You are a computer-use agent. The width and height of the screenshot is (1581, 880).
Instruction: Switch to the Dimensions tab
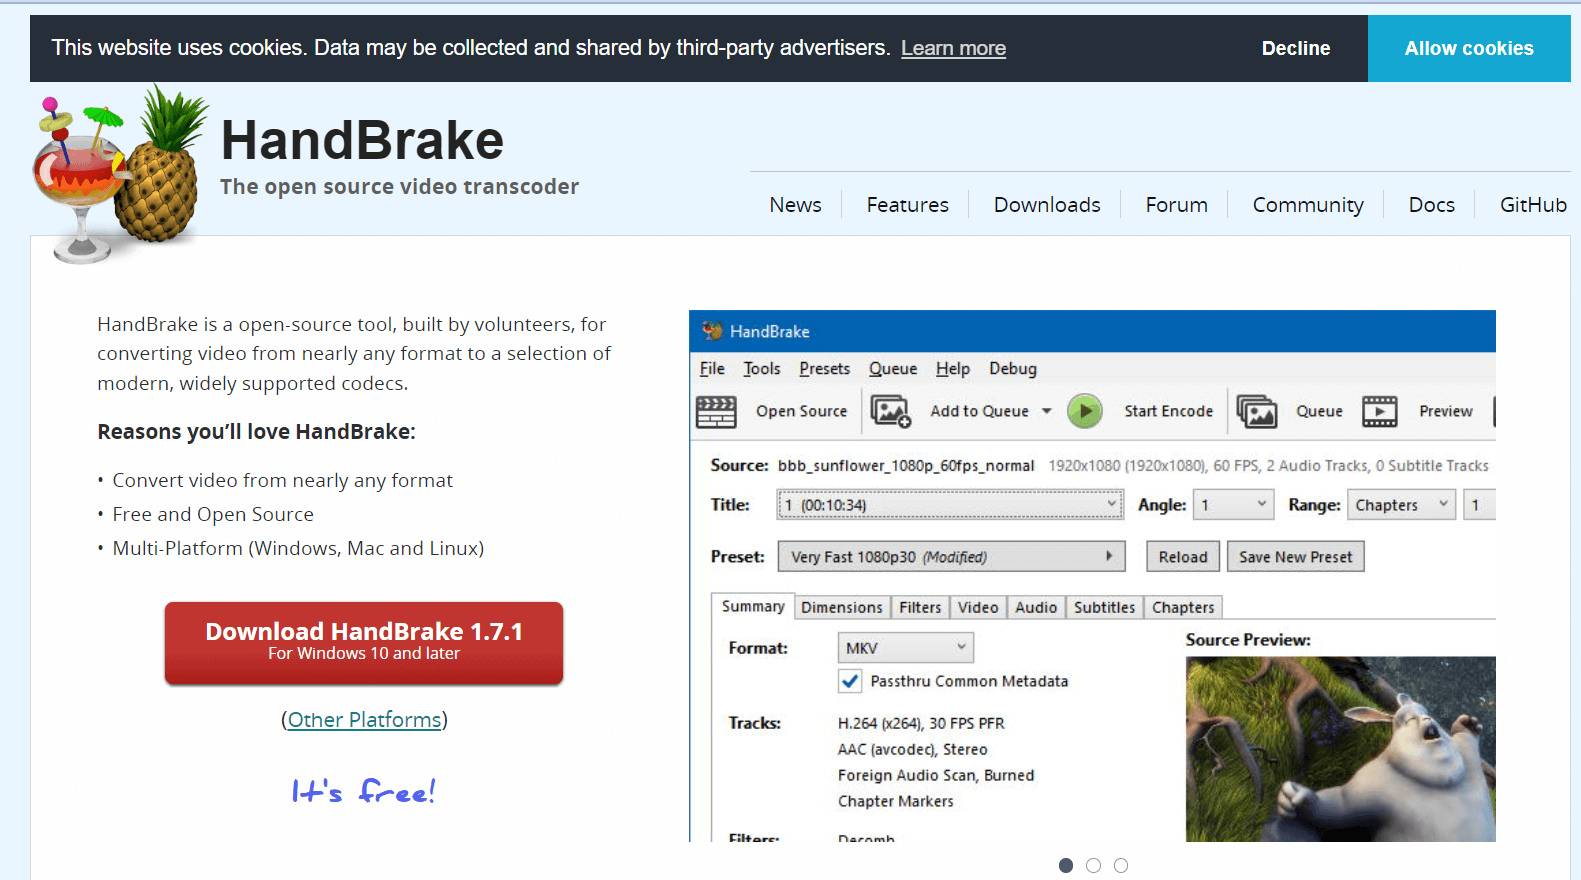click(842, 607)
